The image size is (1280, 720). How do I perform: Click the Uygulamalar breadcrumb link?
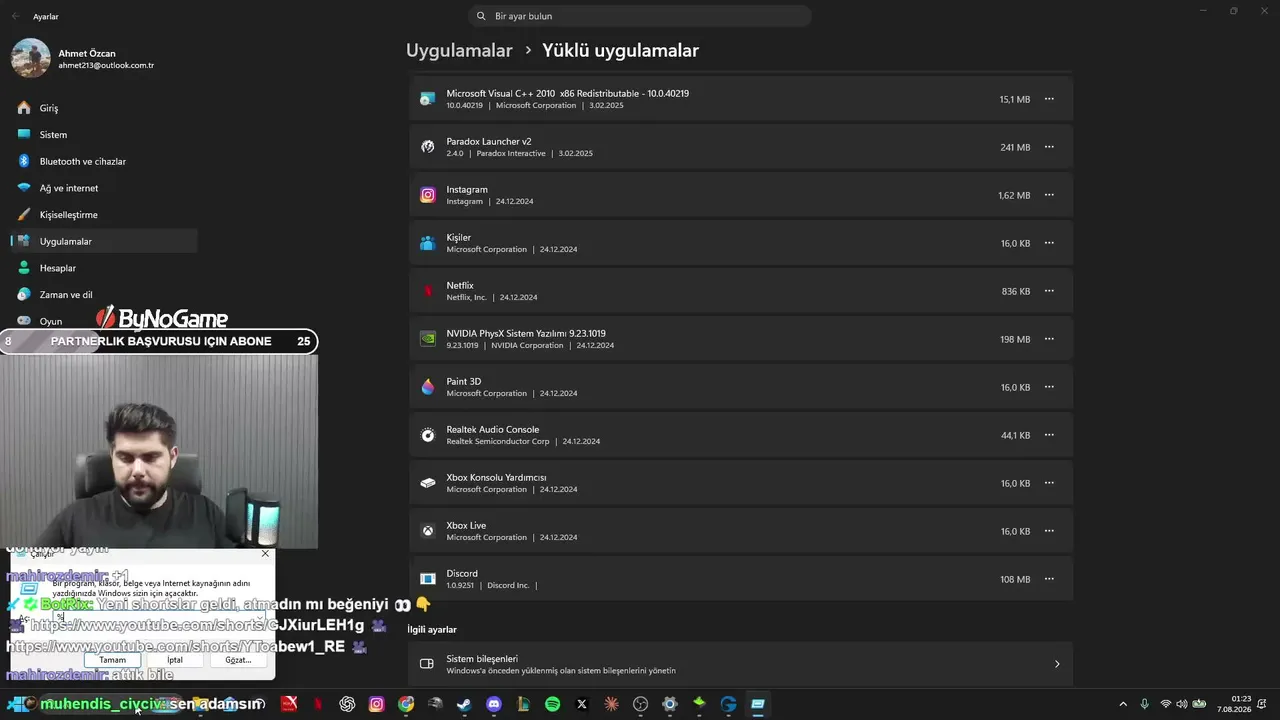coord(459,50)
